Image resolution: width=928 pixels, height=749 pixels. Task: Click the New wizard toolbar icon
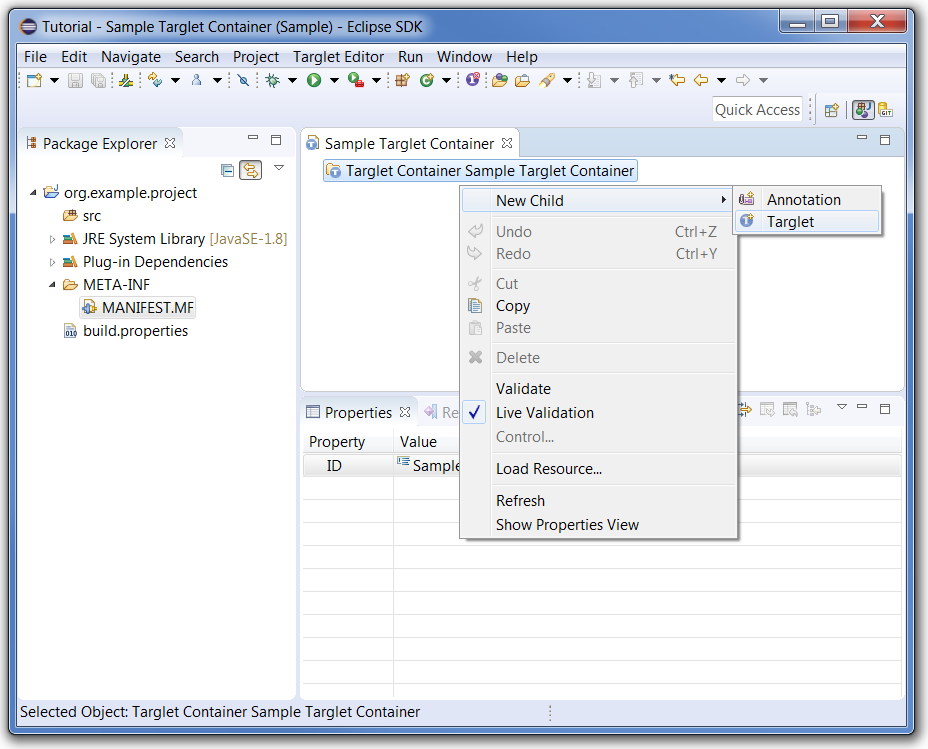tap(34, 80)
